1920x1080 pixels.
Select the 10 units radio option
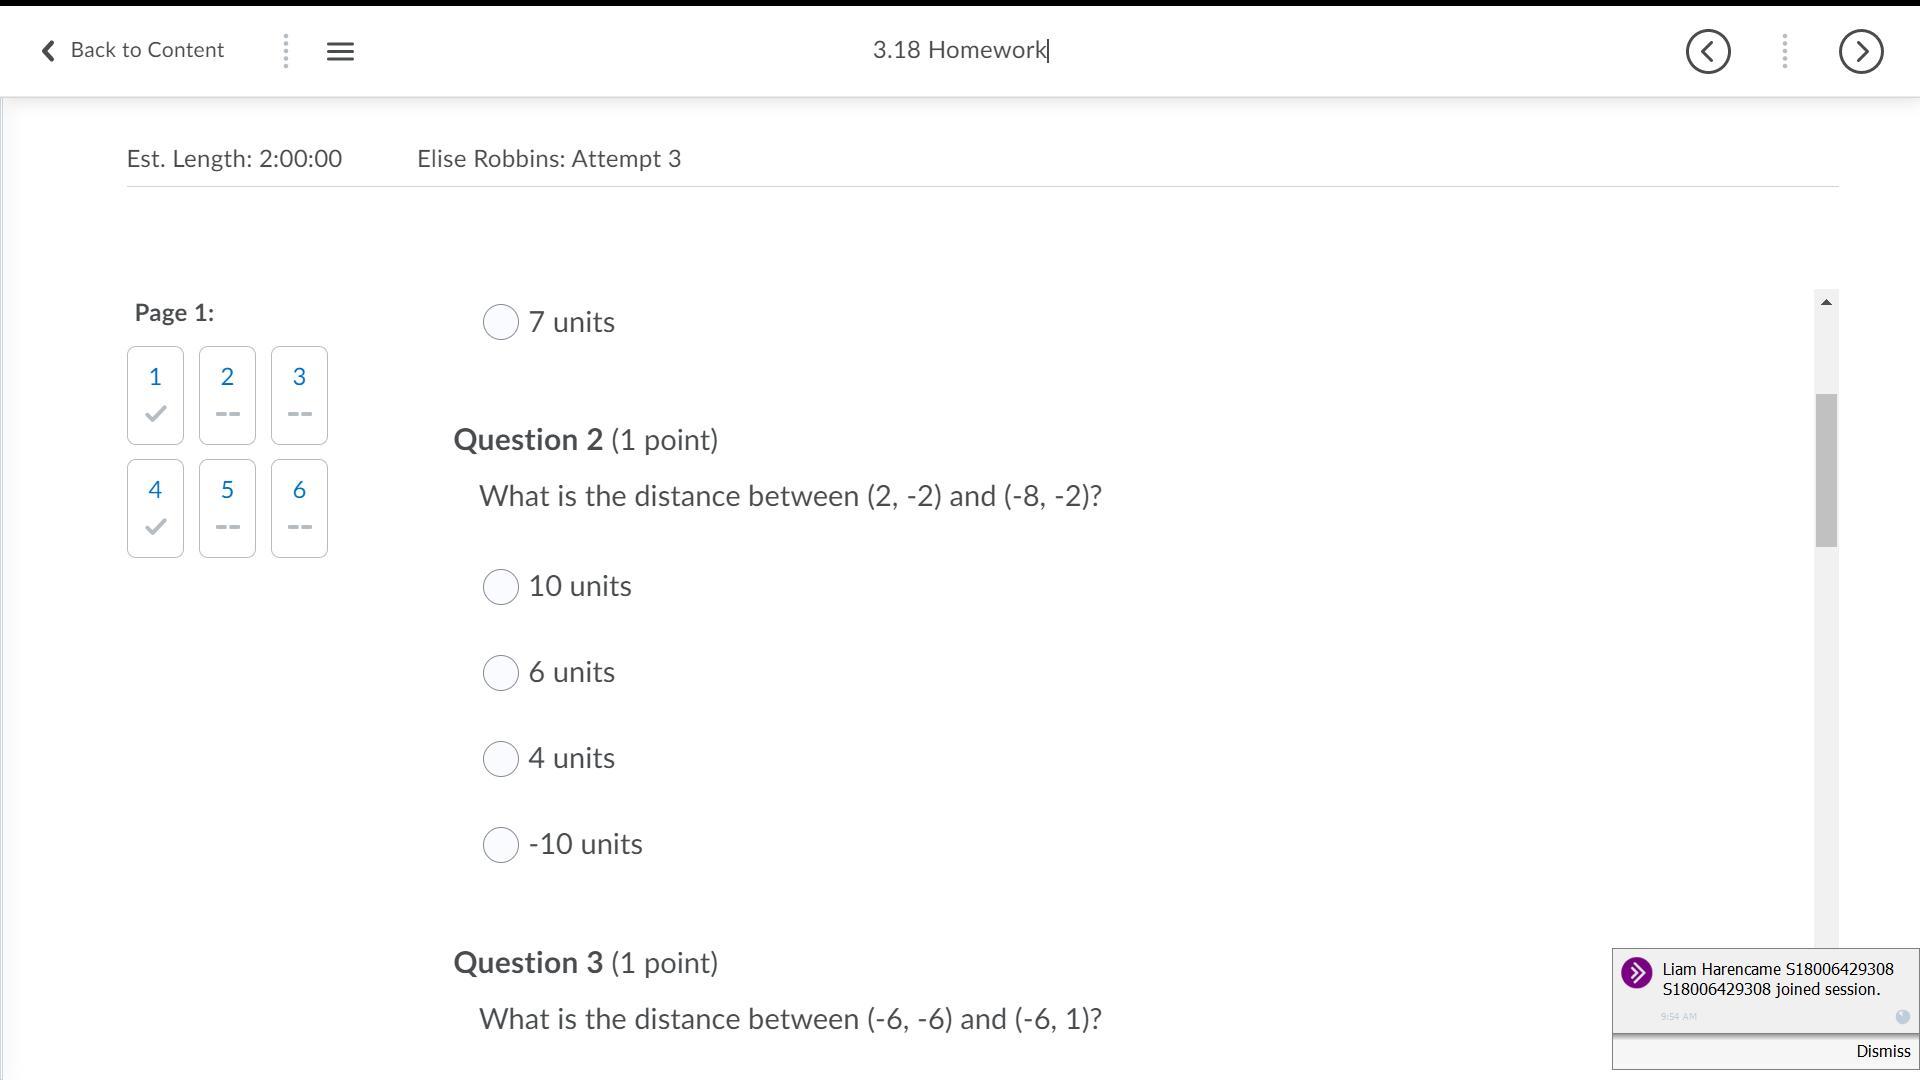(501, 587)
